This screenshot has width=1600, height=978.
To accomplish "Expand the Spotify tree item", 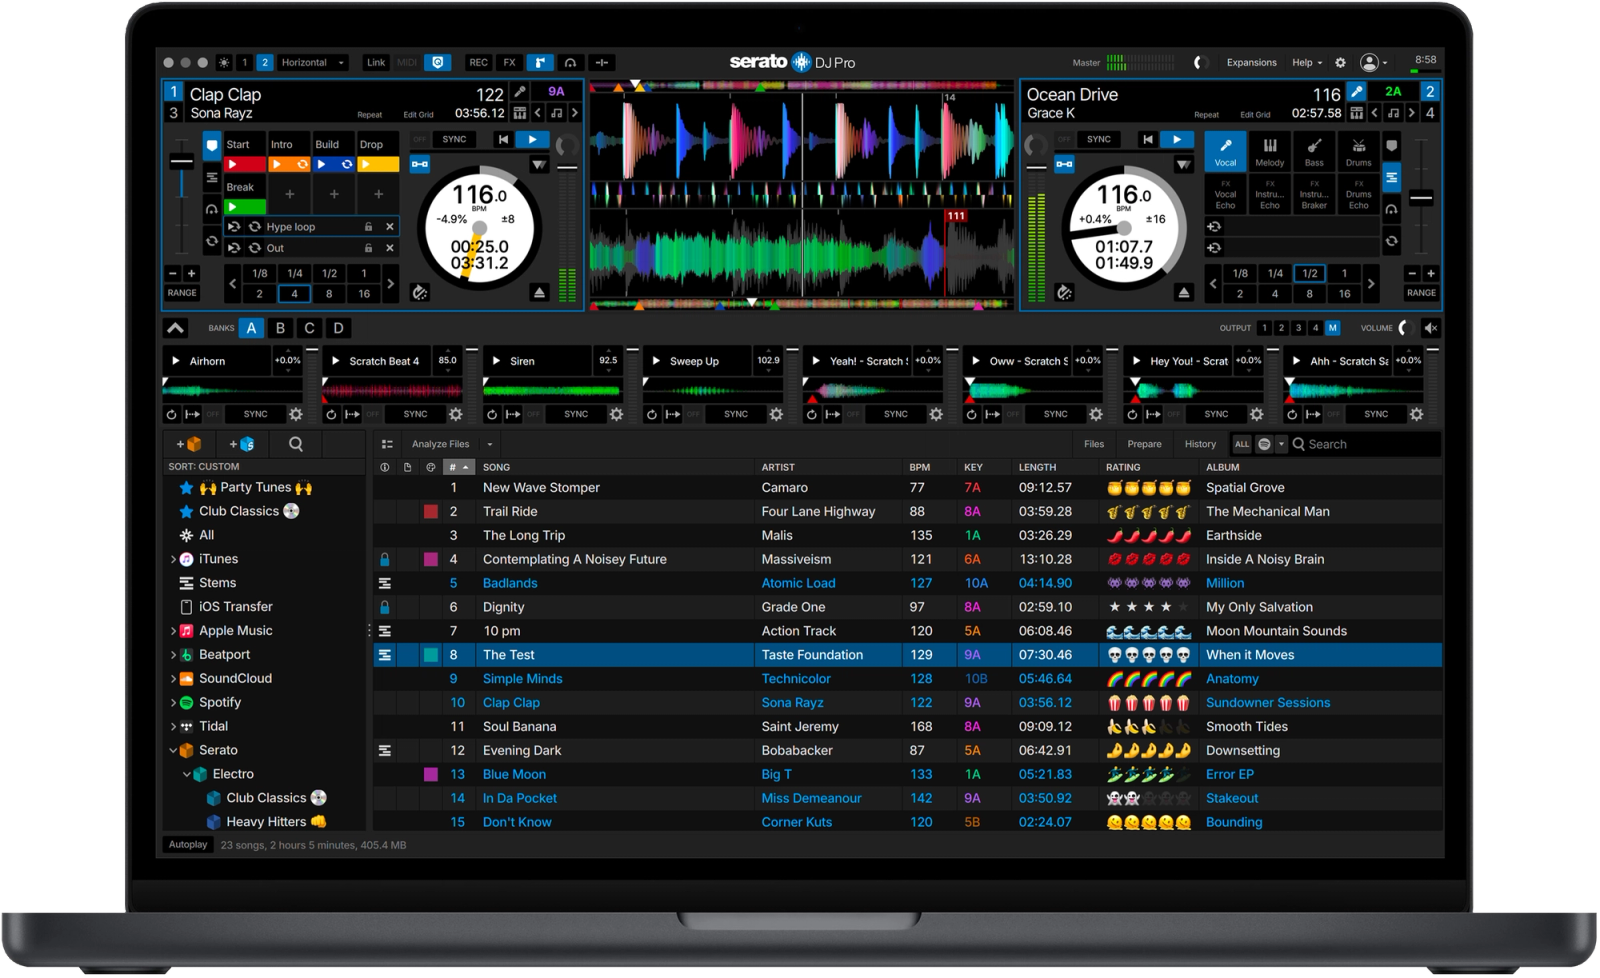I will [173, 703].
